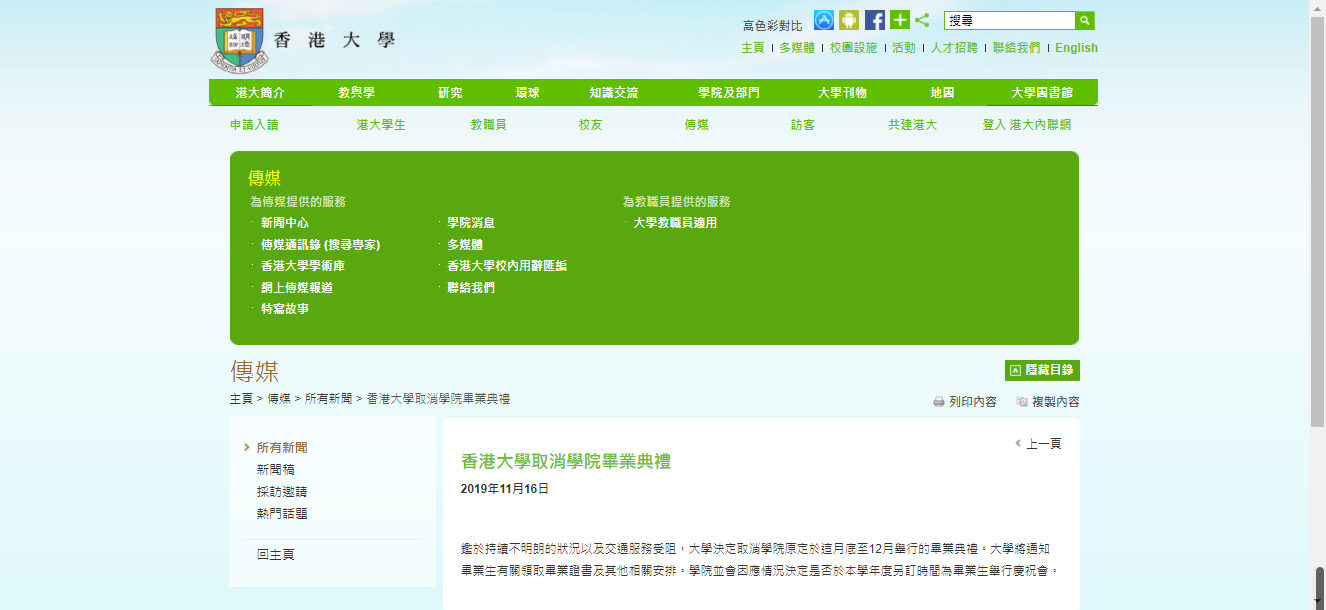Open the 大學刊物 menu

[x=842, y=93]
